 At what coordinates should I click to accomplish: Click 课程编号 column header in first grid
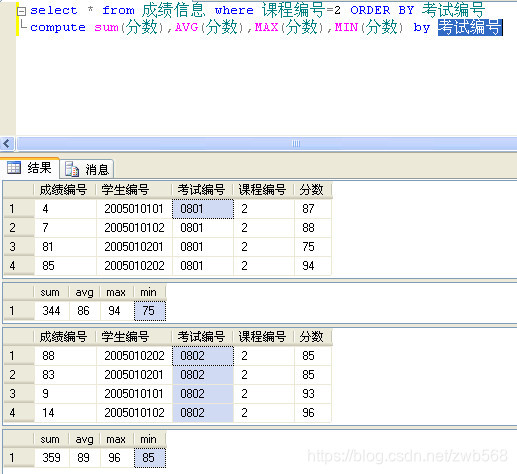coord(263,190)
